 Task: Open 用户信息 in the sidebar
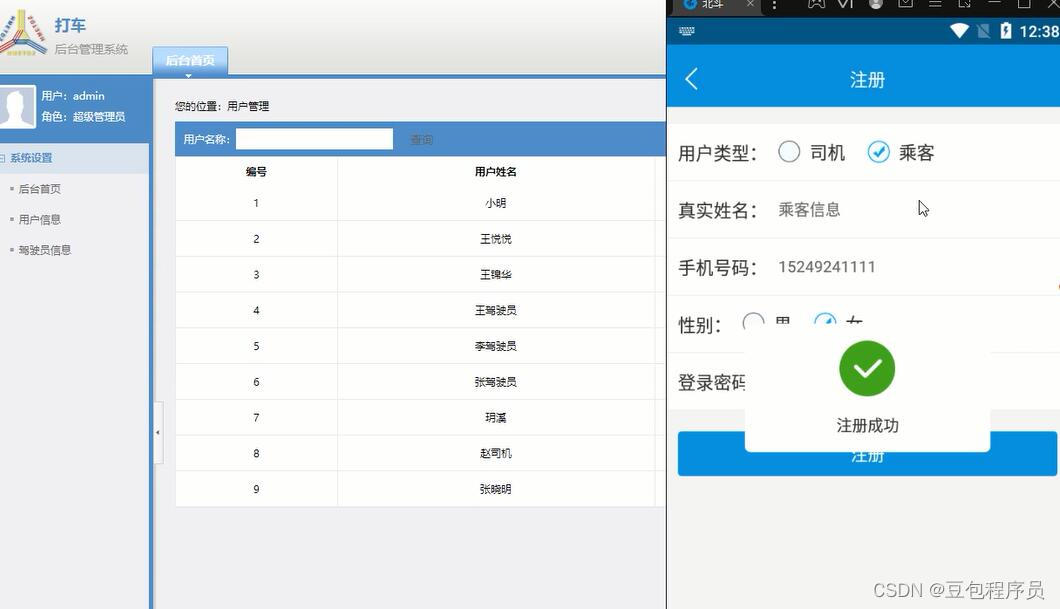coord(39,219)
